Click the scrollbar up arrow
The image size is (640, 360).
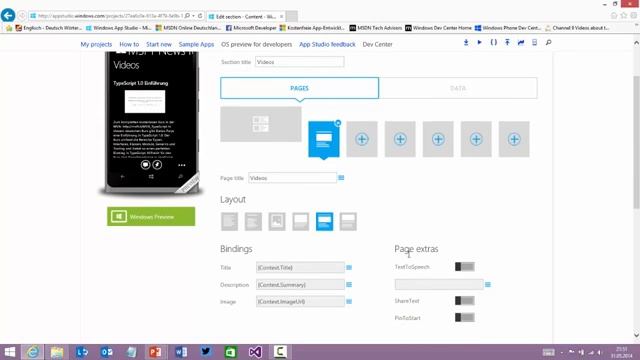[636, 42]
